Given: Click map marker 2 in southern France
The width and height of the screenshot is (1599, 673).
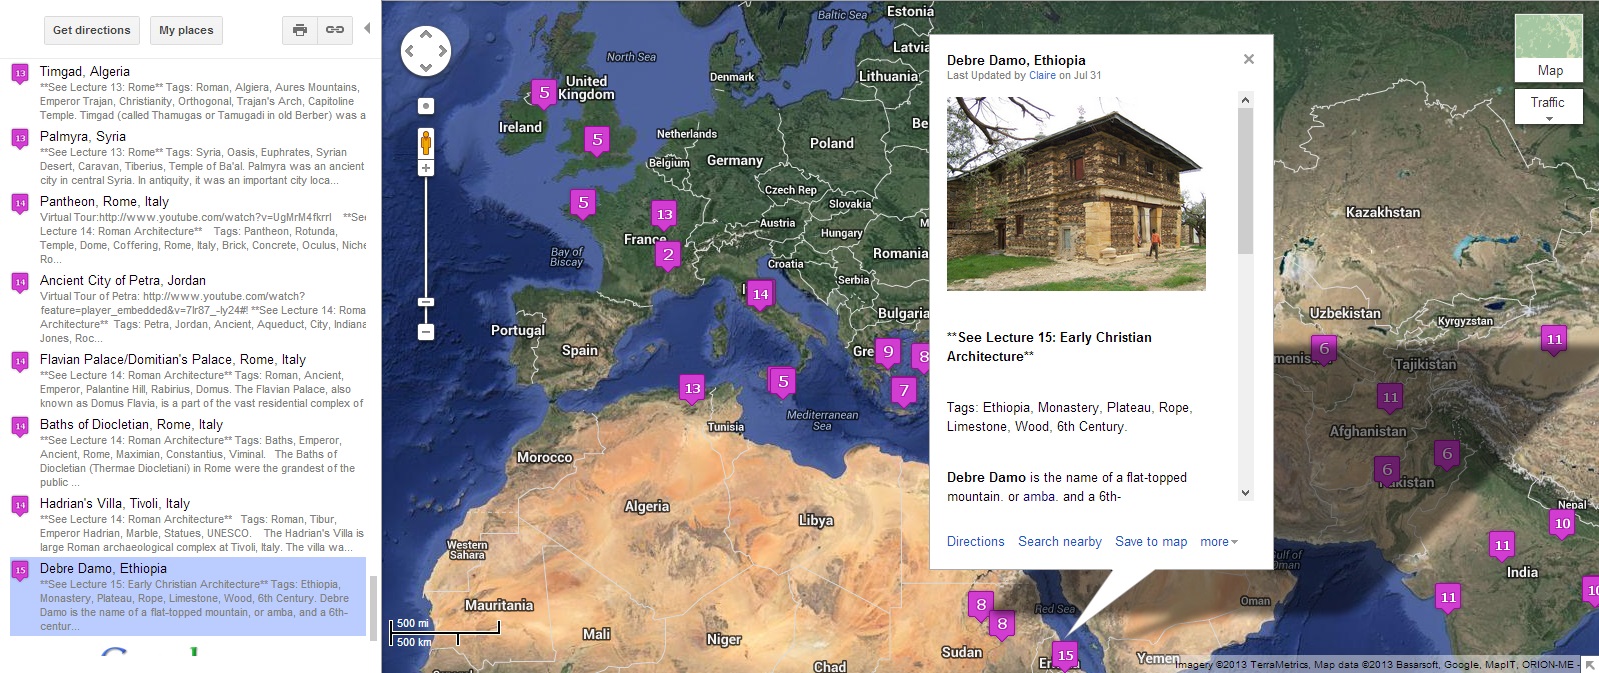Looking at the screenshot, I should click(668, 255).
